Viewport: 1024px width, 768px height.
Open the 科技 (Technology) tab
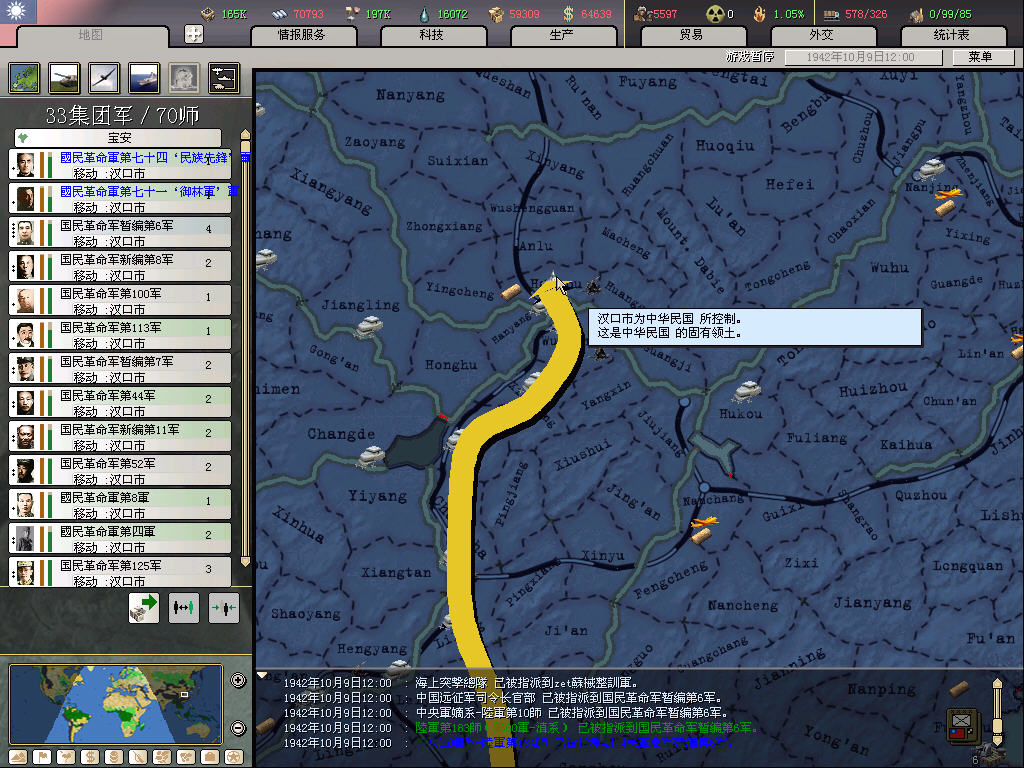coord(431,35)
